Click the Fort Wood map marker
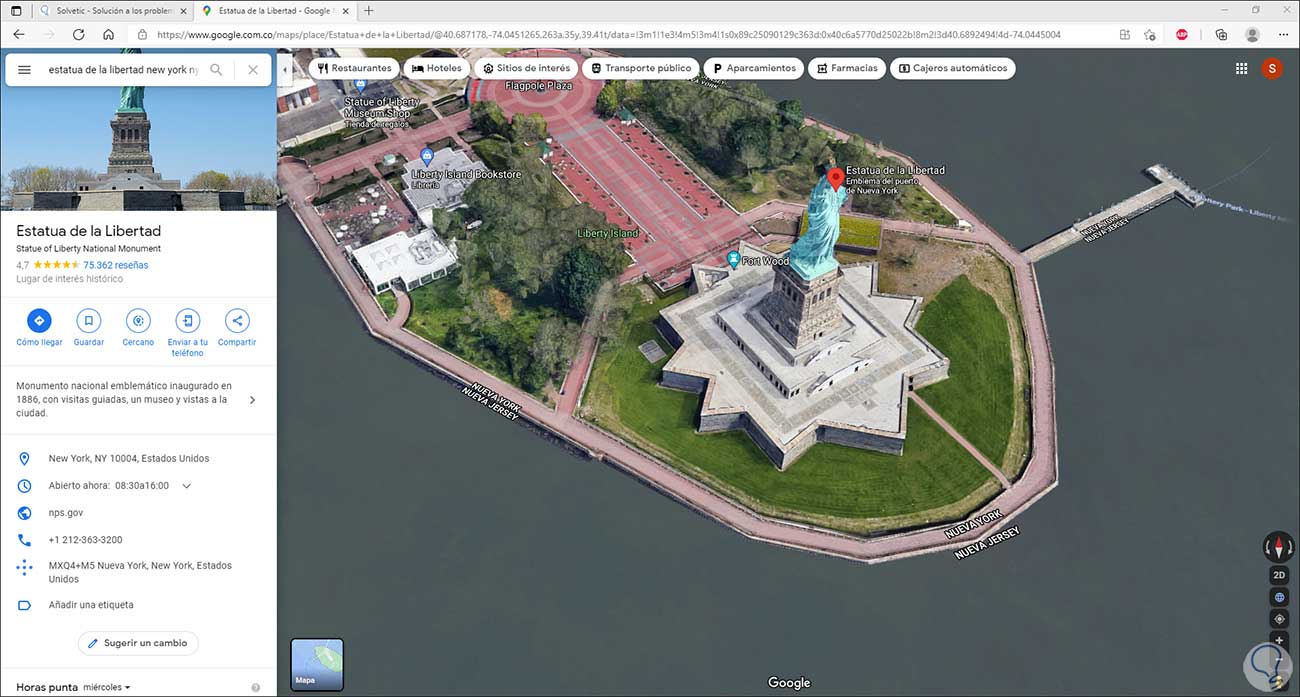This screenshot has height=697, width=1300. pos(734,260)
